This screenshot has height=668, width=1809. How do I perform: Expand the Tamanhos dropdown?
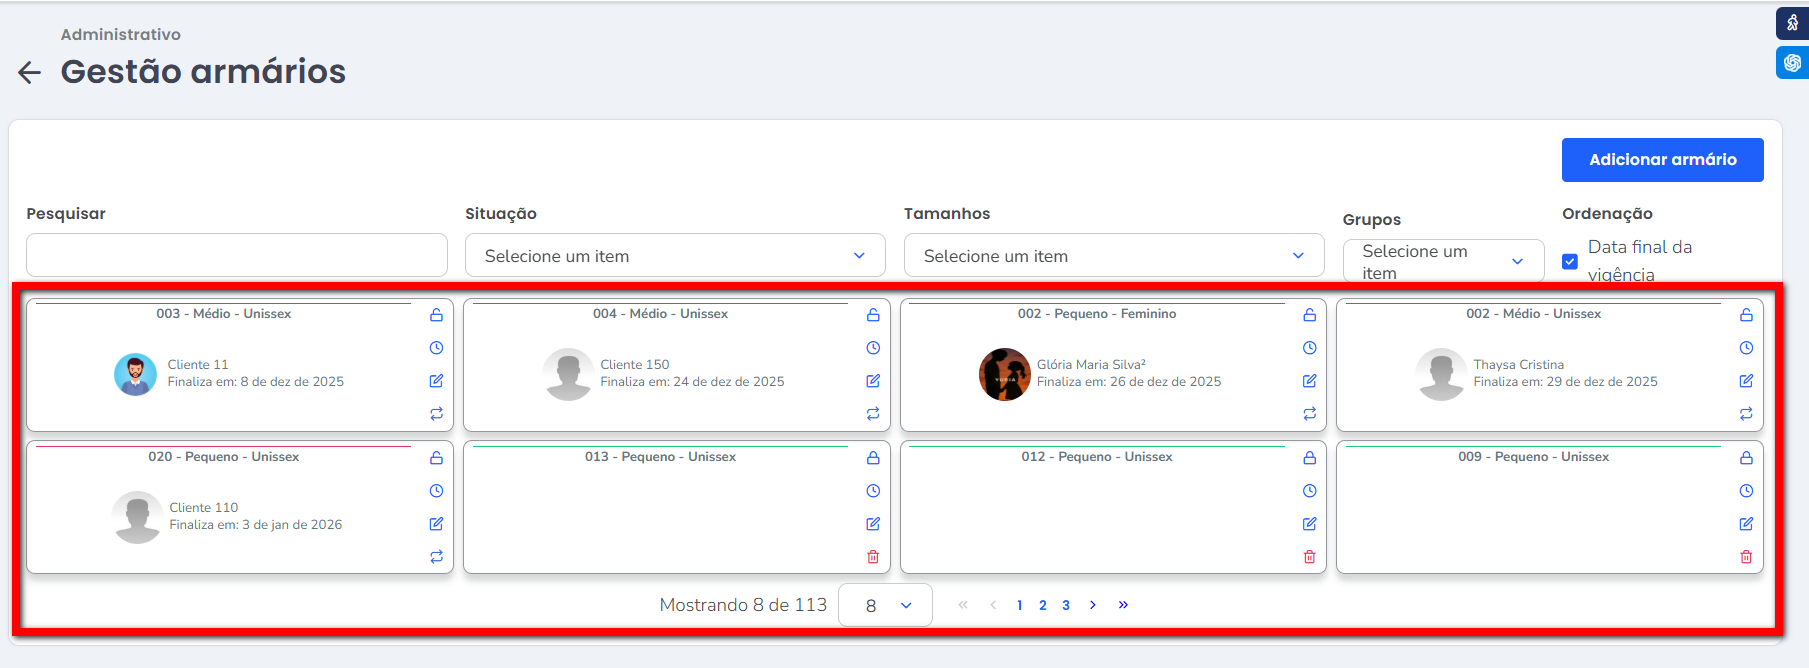1113,256
